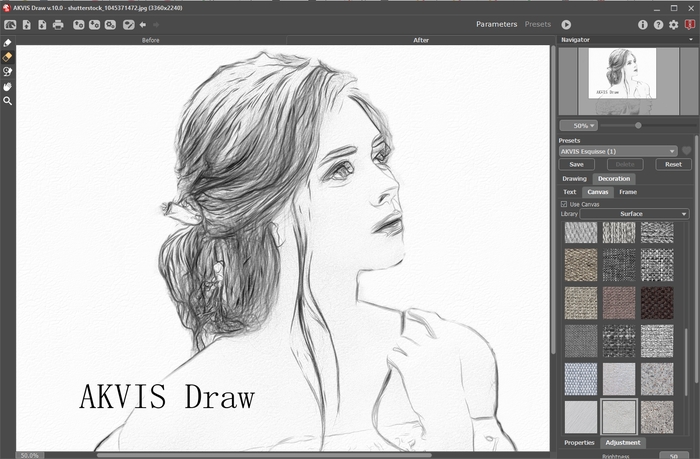Open the Frame sub-tab
This screenshot has height=459, width=700.
point(628,192)
